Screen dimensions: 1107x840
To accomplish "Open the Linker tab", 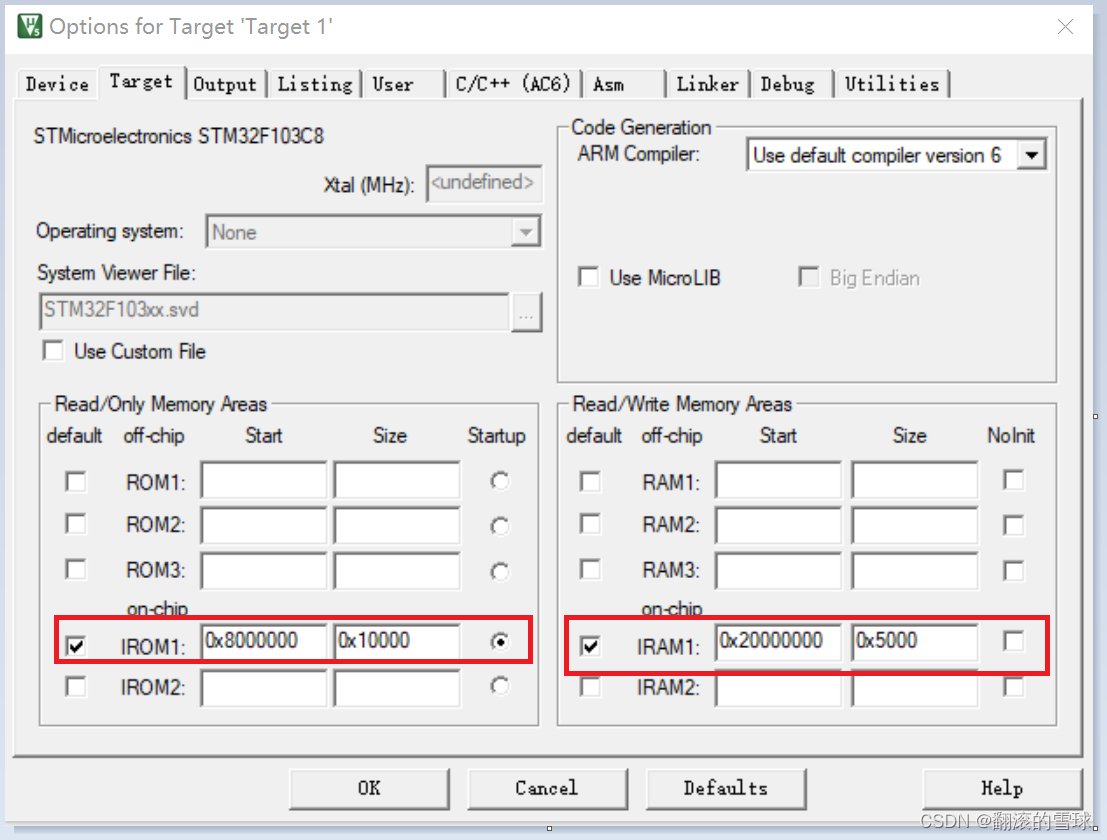I will [707, 84].
